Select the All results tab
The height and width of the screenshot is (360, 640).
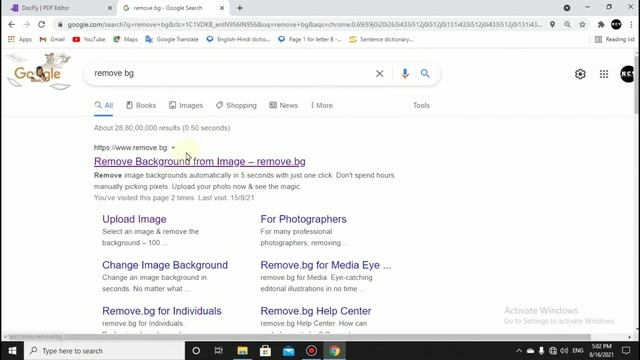(103, 105)
